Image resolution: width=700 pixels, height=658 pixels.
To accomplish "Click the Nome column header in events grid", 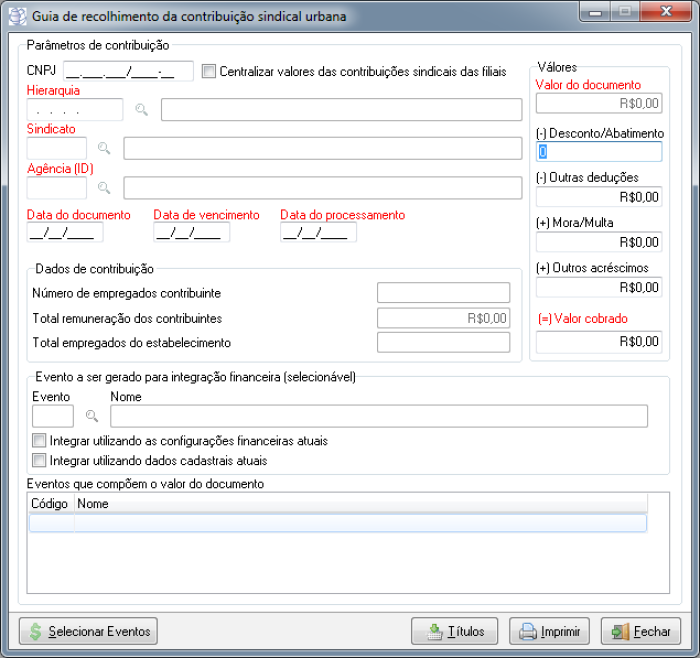I will coord(360,504).
